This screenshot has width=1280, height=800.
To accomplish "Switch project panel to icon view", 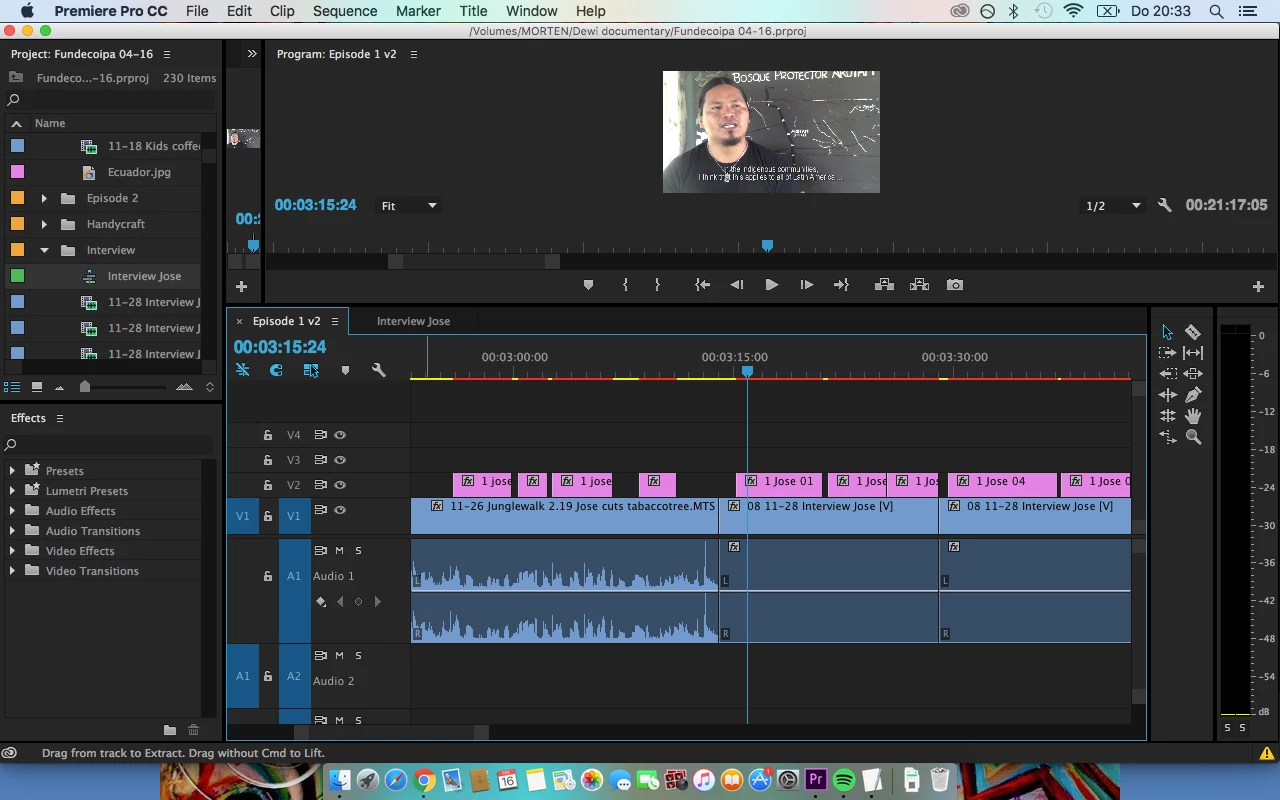I will [x=37, y=386].
